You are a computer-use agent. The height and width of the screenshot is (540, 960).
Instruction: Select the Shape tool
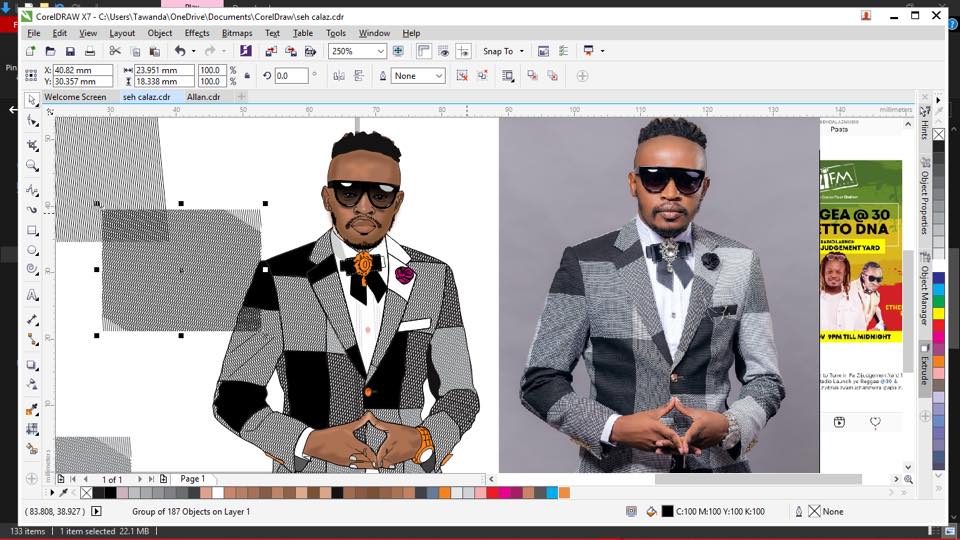point(32,121)
